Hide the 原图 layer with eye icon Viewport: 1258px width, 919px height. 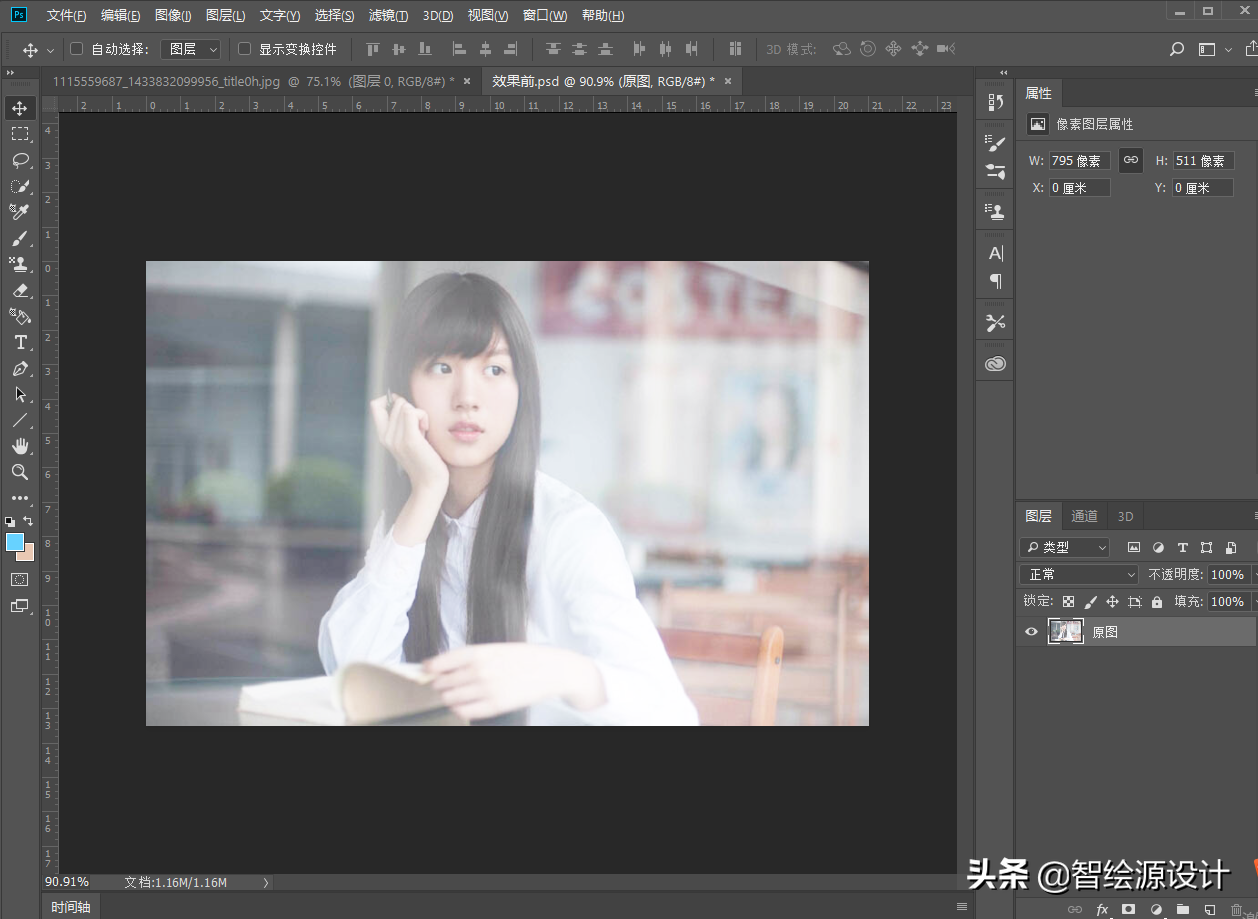[x=1031, y=632]
